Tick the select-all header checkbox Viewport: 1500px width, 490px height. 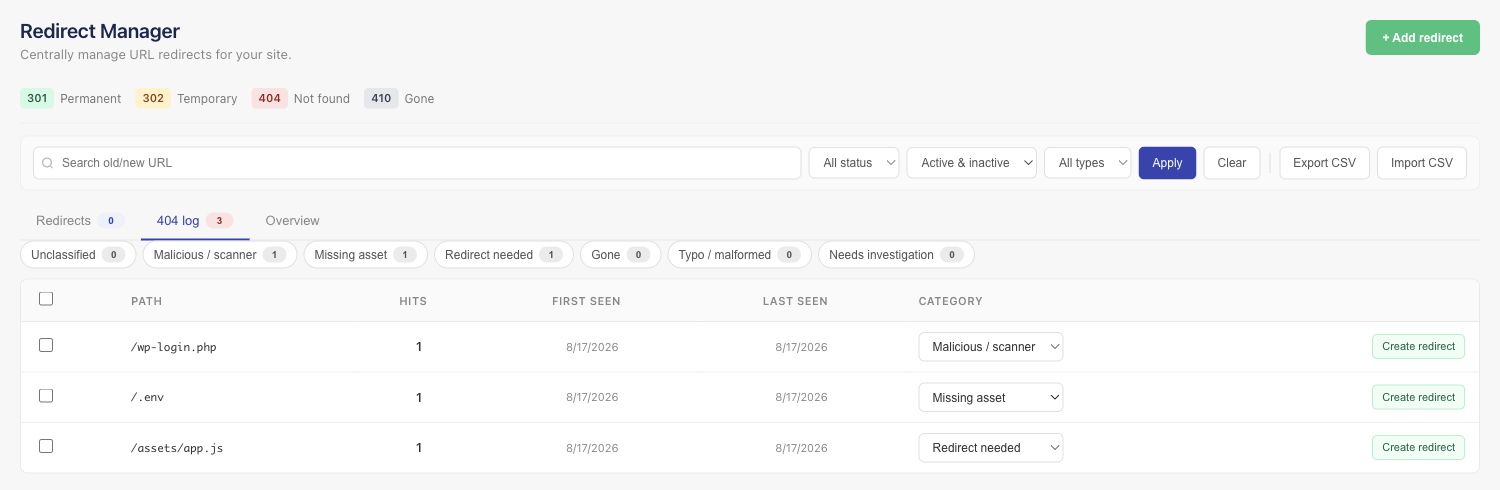46,299
